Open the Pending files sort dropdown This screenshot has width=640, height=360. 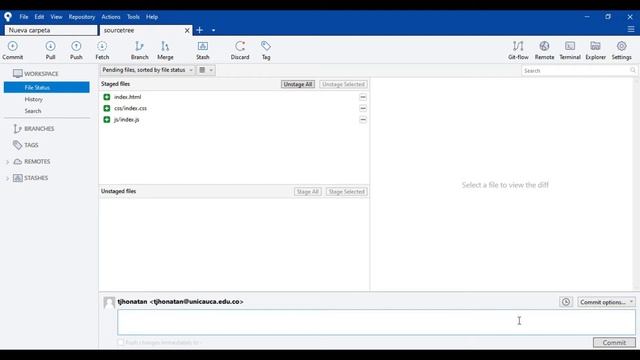[147, 70]
